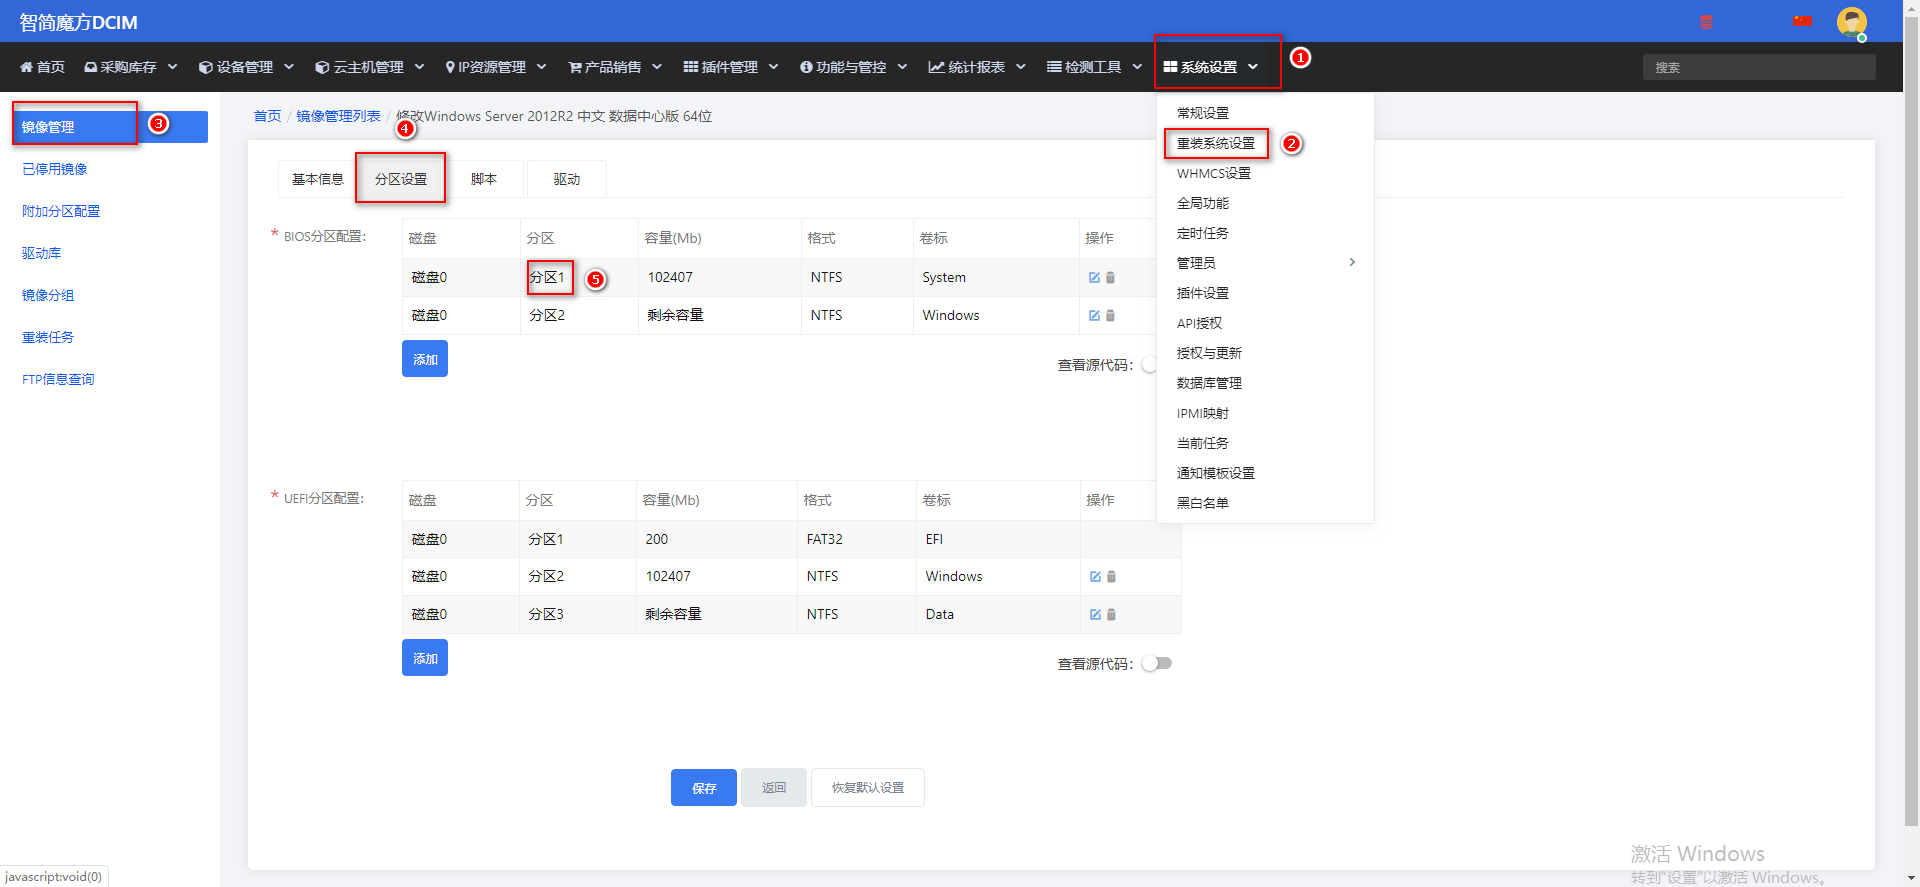Click the blue 保存 button
The height and width of the screenshot is (887, 1920).
click(704, 788)
